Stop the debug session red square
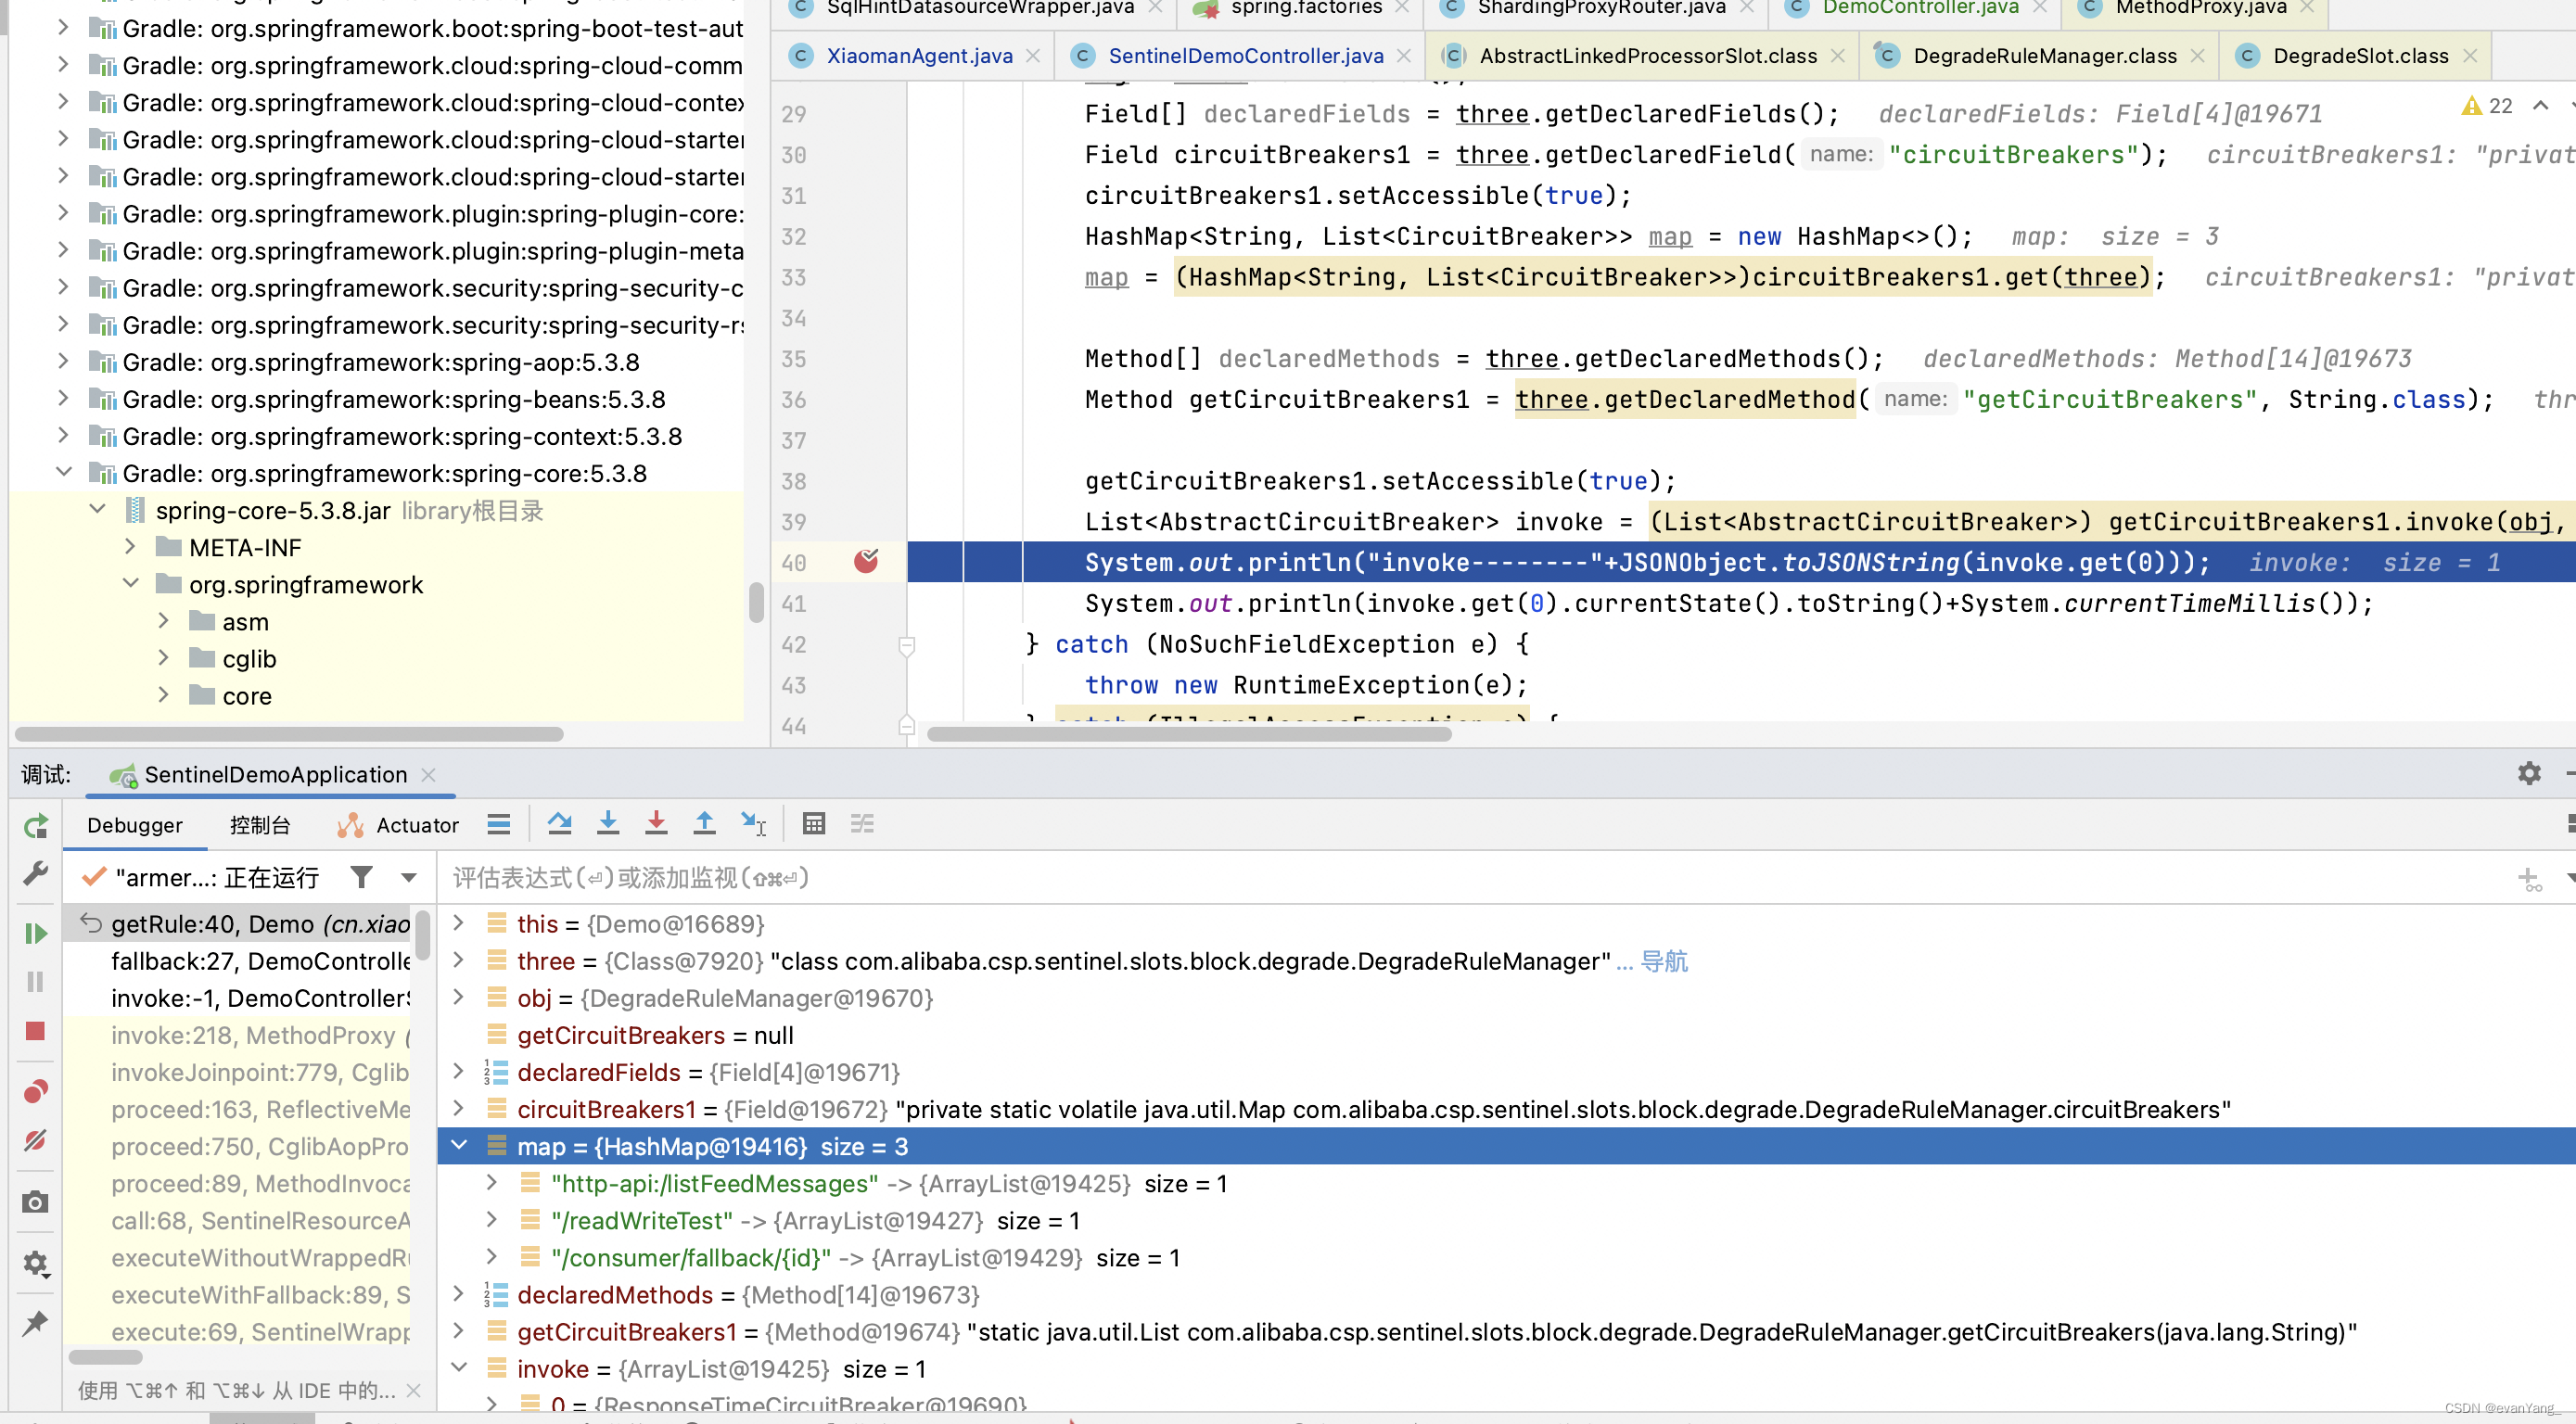Screen dimensions: 2576x1424 36,1030
